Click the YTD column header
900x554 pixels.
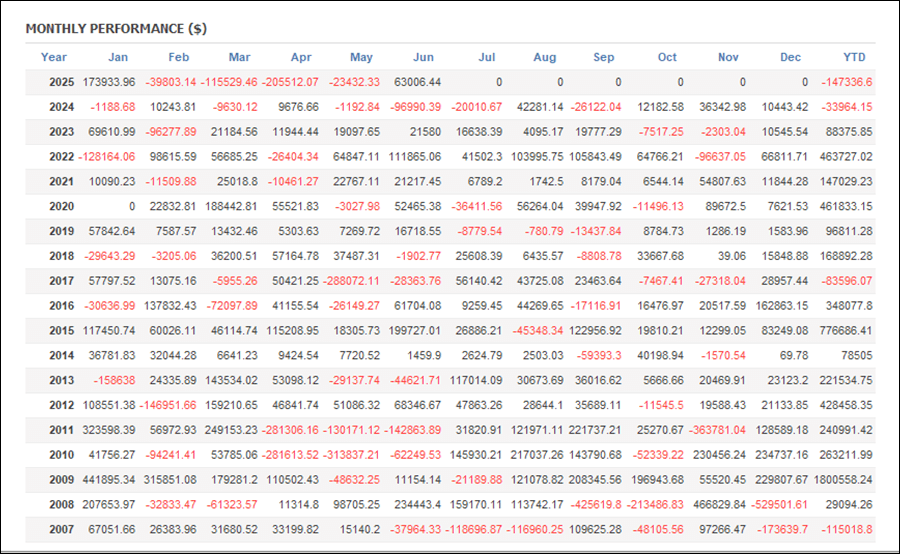pos(854,57)
